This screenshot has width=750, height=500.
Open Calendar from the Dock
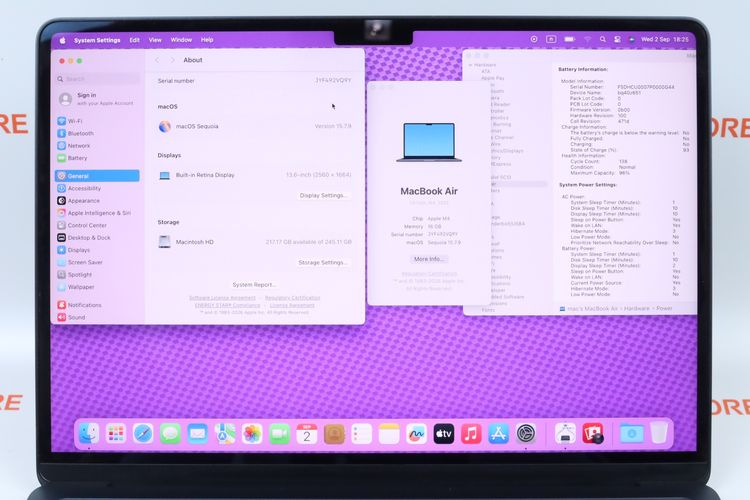tap(307, 433)
